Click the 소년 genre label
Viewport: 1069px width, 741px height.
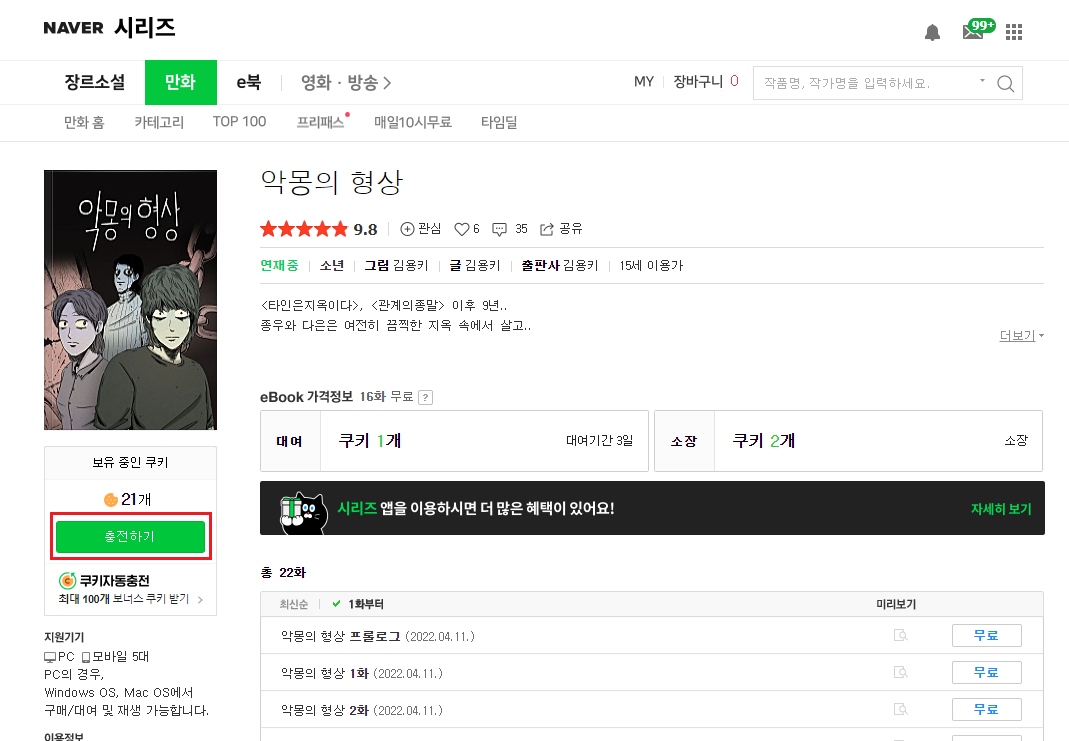(332, 266)
